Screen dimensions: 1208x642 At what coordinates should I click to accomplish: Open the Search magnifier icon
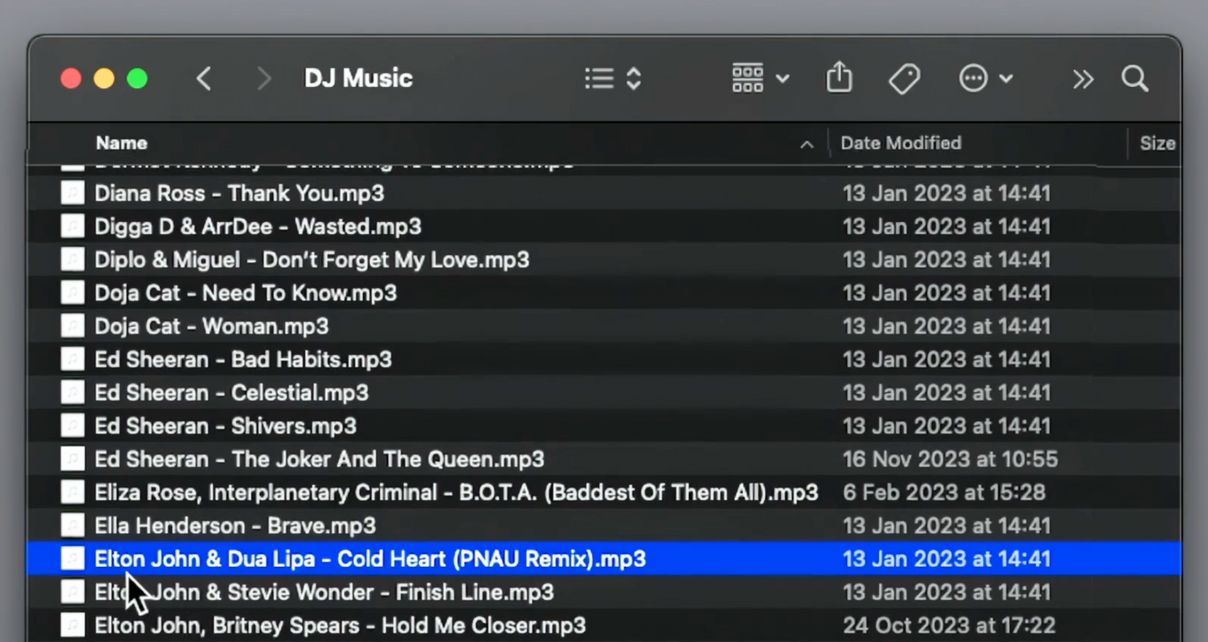1134,79
